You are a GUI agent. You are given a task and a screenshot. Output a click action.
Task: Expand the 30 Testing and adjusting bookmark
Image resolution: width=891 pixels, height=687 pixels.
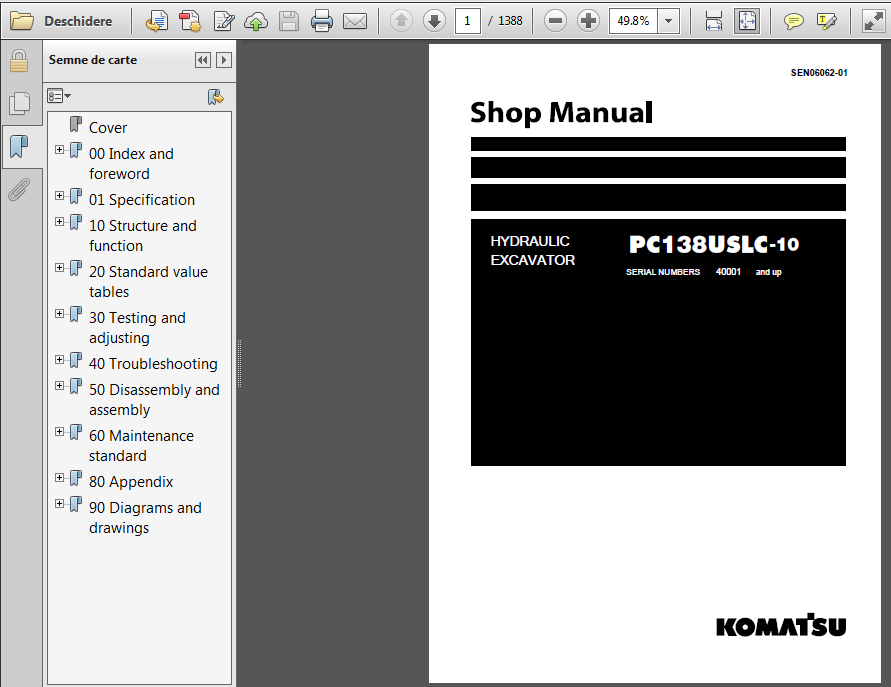59,314
